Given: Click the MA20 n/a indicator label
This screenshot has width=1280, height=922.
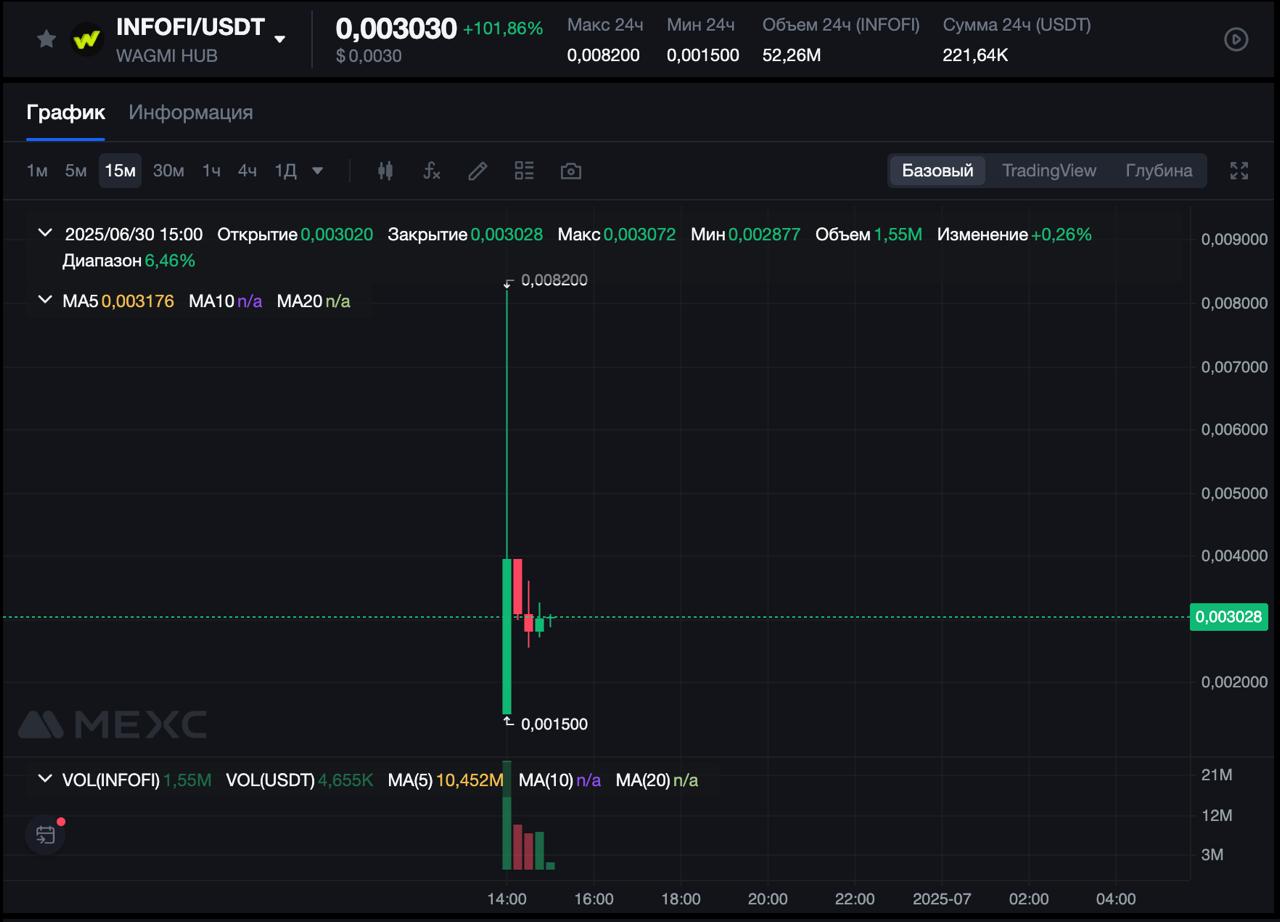Looking at the screenshot, I should [313, 300].
